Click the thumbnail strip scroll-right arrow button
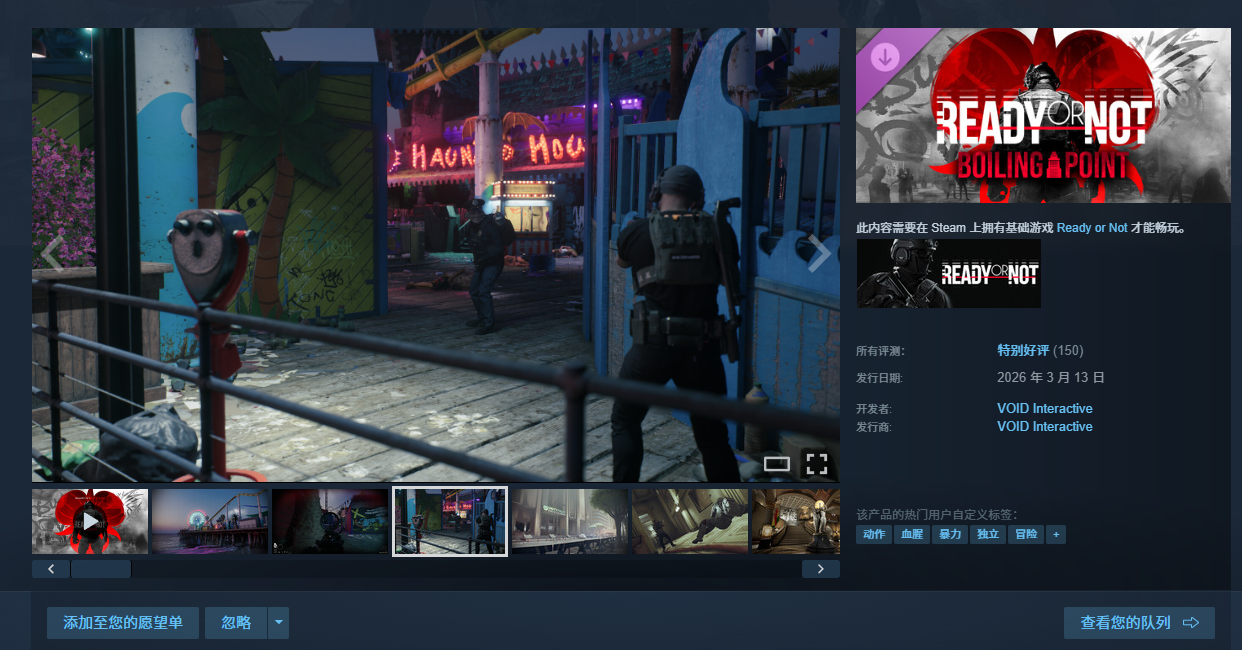This screenshot has width=1242, height=650. 821,569
